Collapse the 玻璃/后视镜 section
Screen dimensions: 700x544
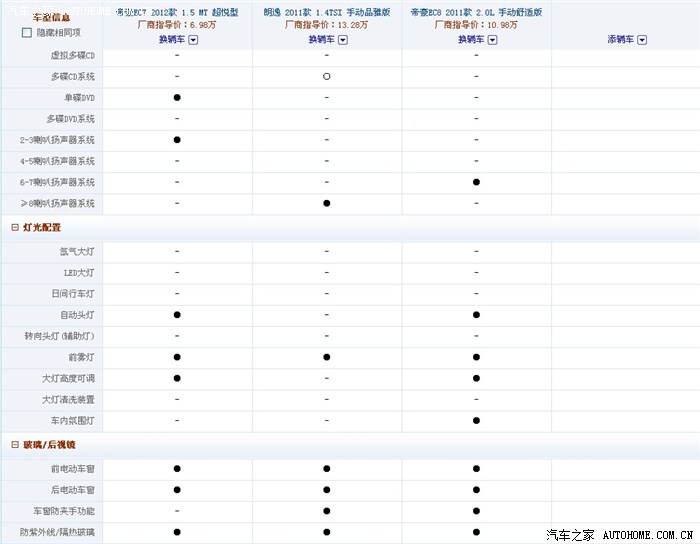(15, 444)
